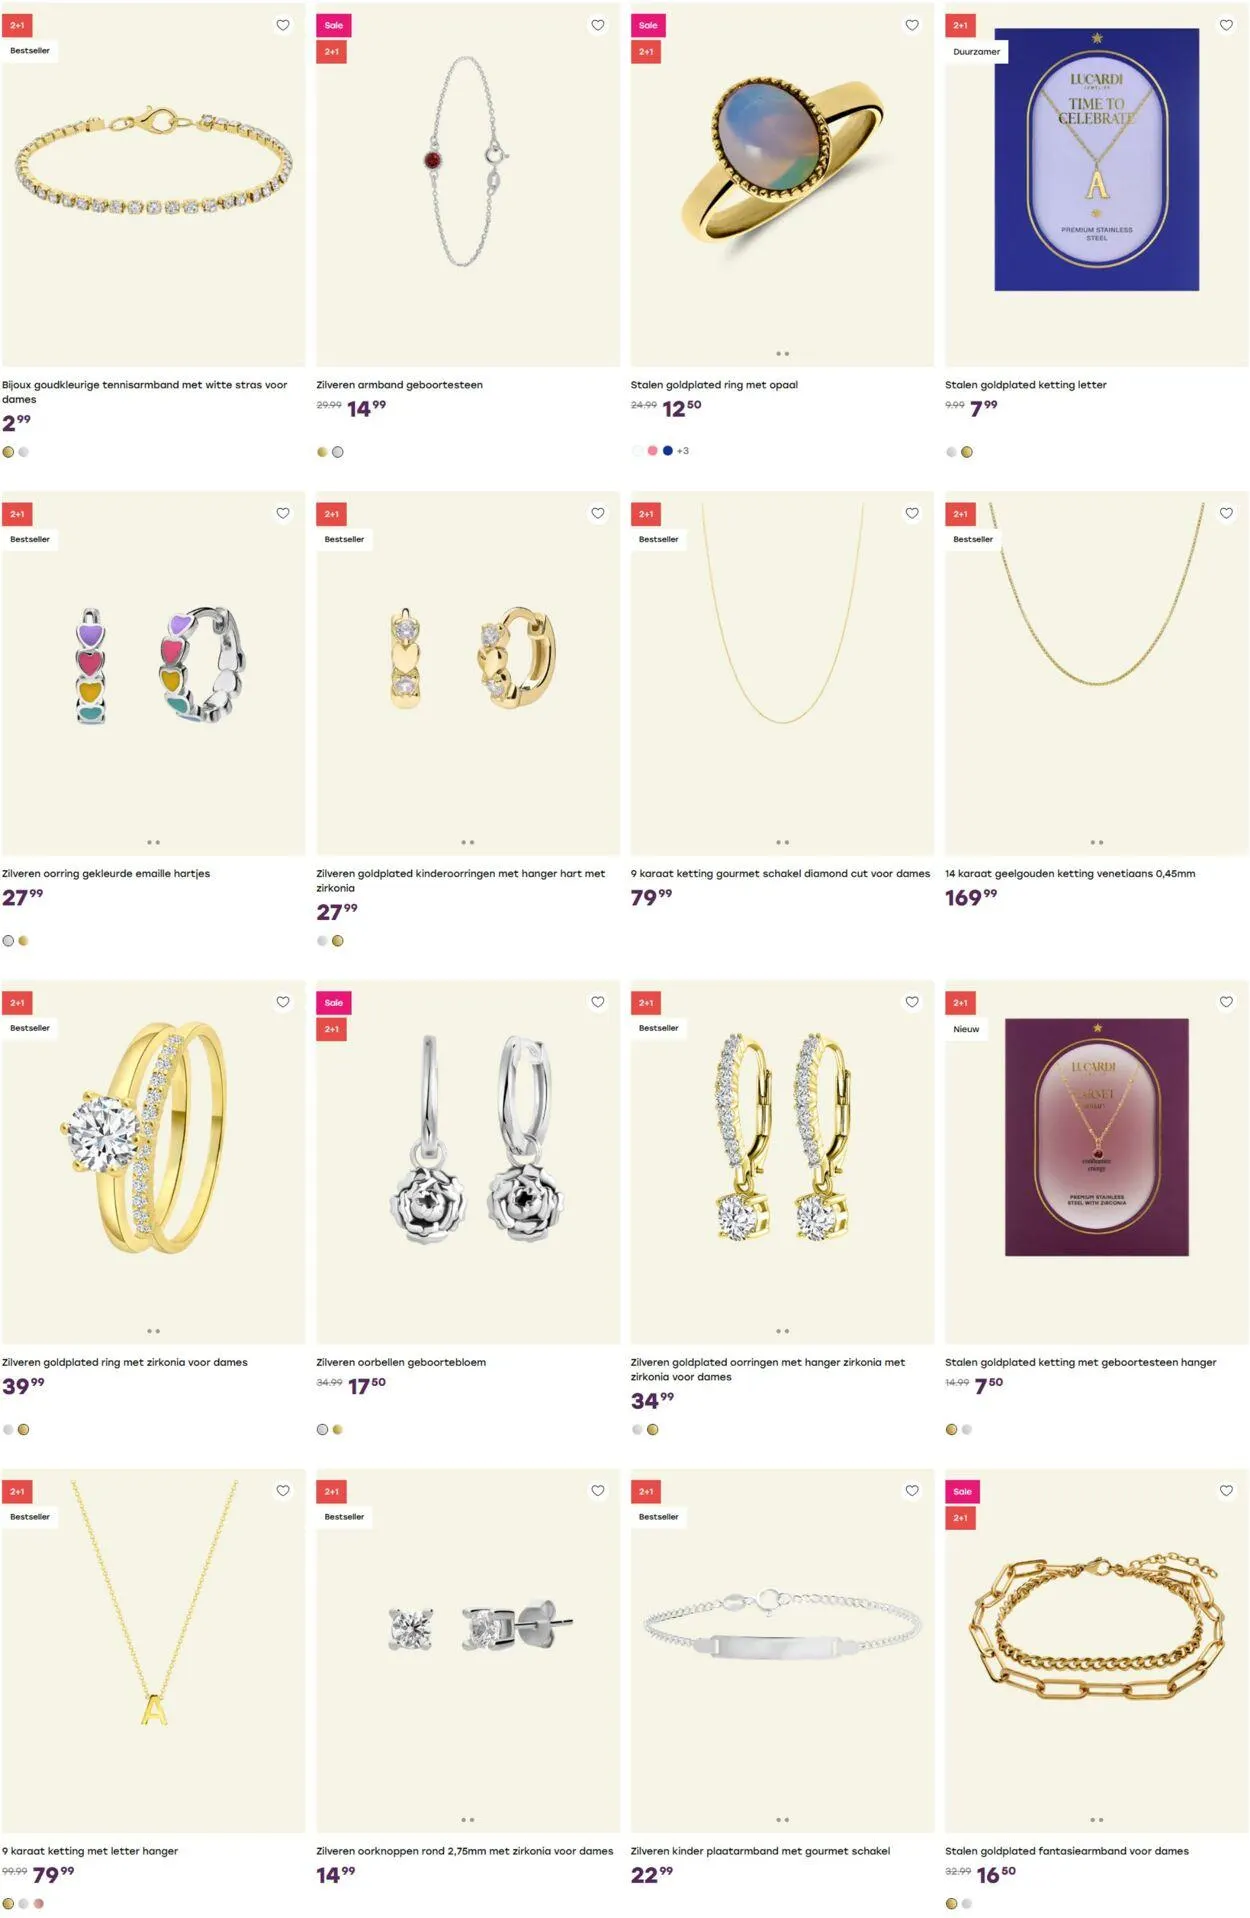This screenshot has height=1918, width=1250.
Task: Favorite the tennisarmband with the heart icon
Action: point(283,25)
